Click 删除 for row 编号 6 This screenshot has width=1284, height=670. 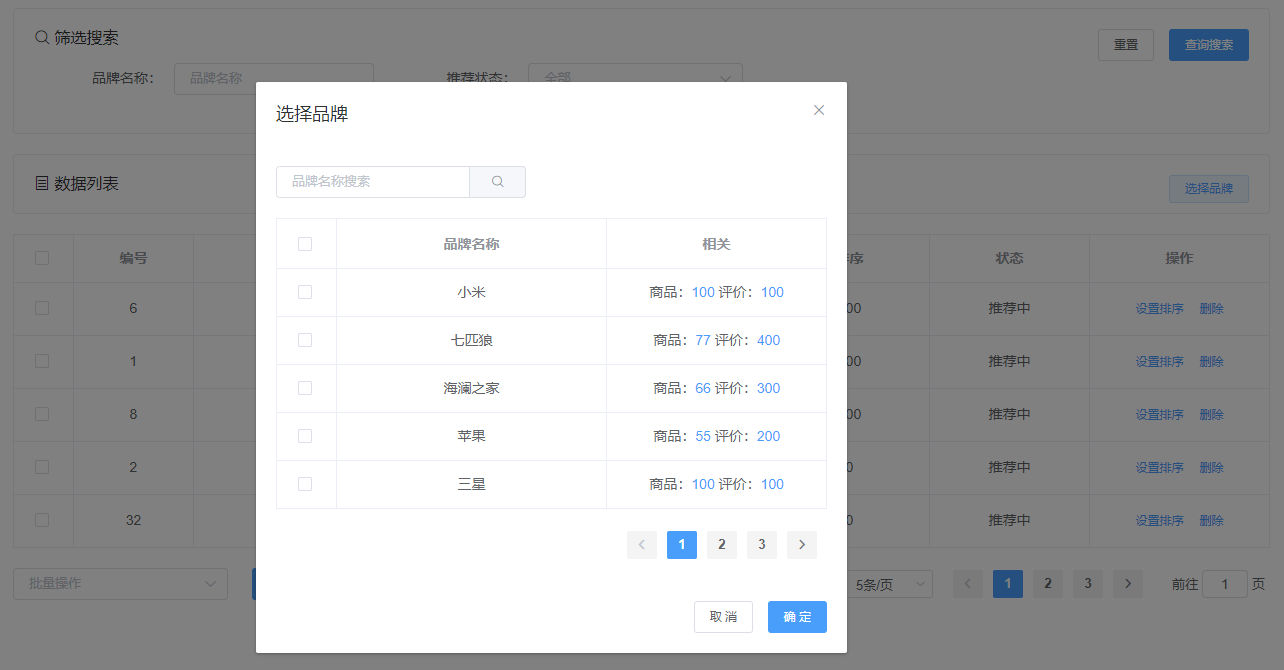[1211, 309]
